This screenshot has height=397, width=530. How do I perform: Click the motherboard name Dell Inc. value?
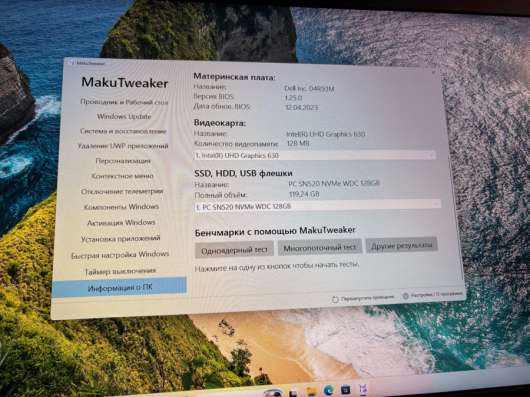click(309, 89)
